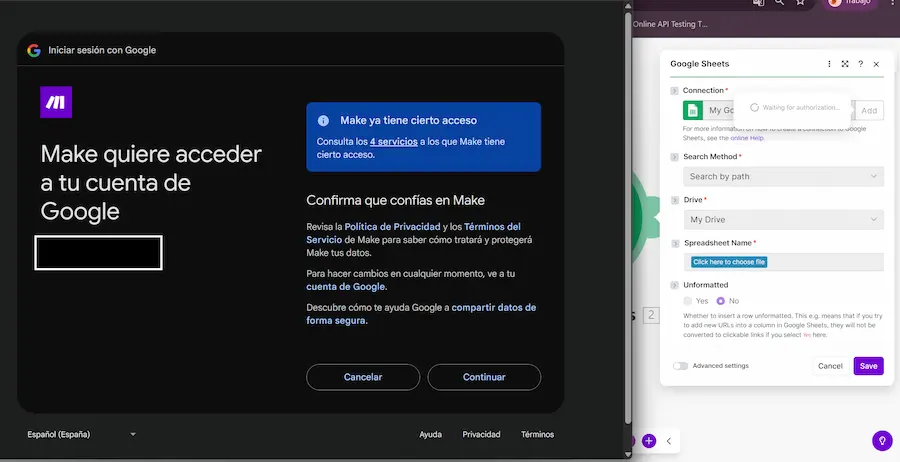Click the redacted account email box

tap(99, 253)
